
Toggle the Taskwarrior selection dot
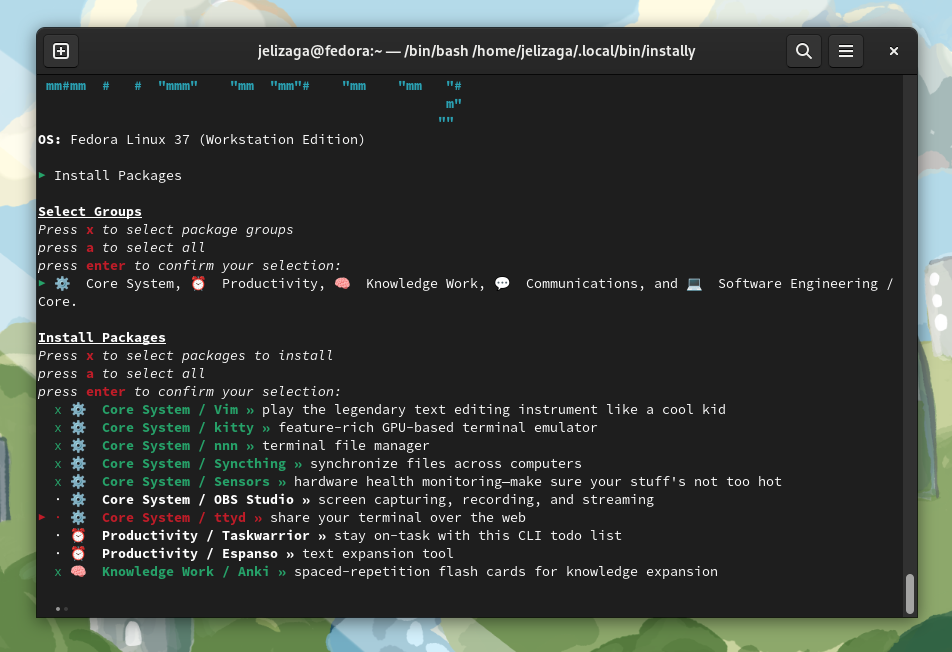click(x=58, y=535)
